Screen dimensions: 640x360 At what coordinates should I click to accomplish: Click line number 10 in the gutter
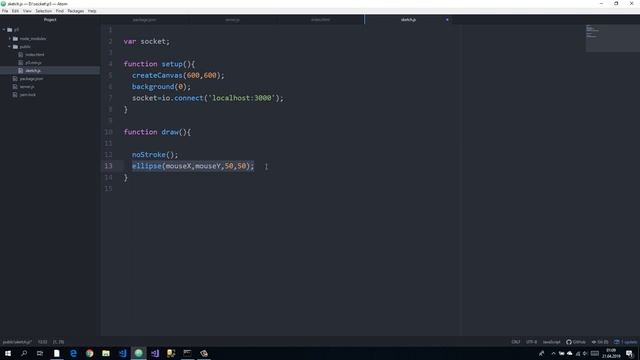coord(108,132)
